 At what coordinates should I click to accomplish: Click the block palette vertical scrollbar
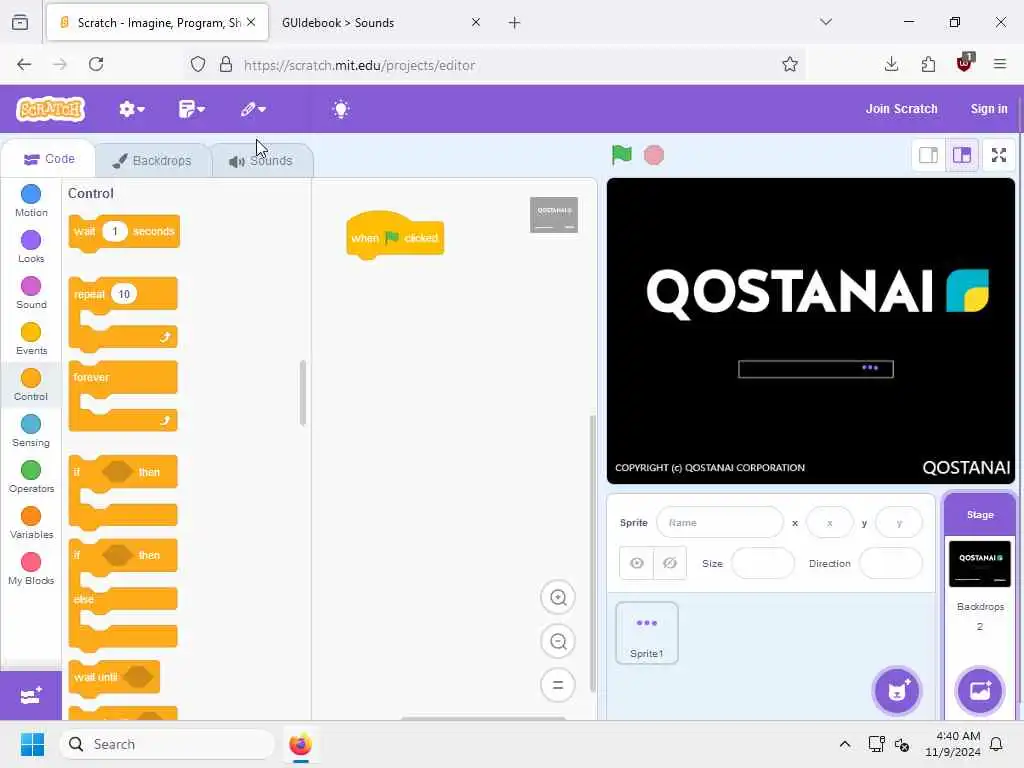(x=302, y=392)
